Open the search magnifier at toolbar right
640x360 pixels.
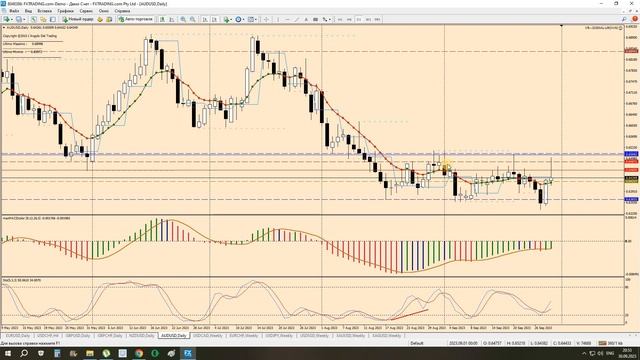[624, 19]
